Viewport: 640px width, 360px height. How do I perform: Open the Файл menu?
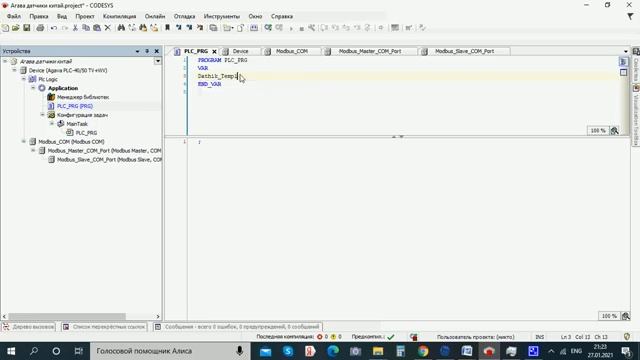14,16
